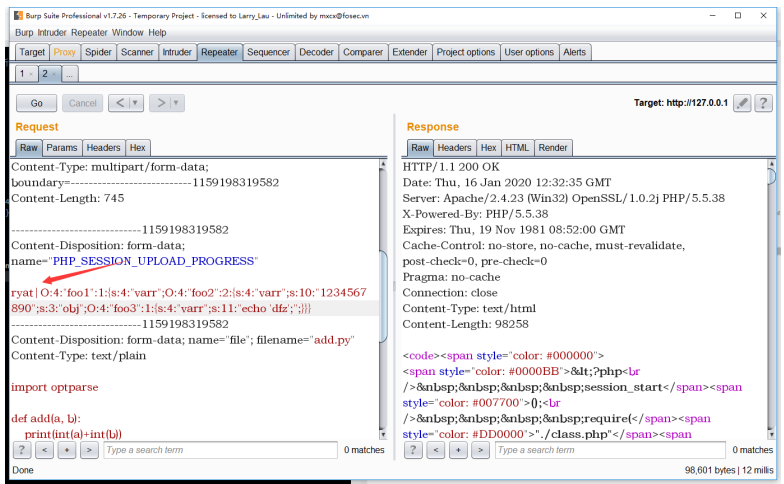Screen dimensions: 784x484
Task: Click the Request search term input field
Action: click(220, 450)
